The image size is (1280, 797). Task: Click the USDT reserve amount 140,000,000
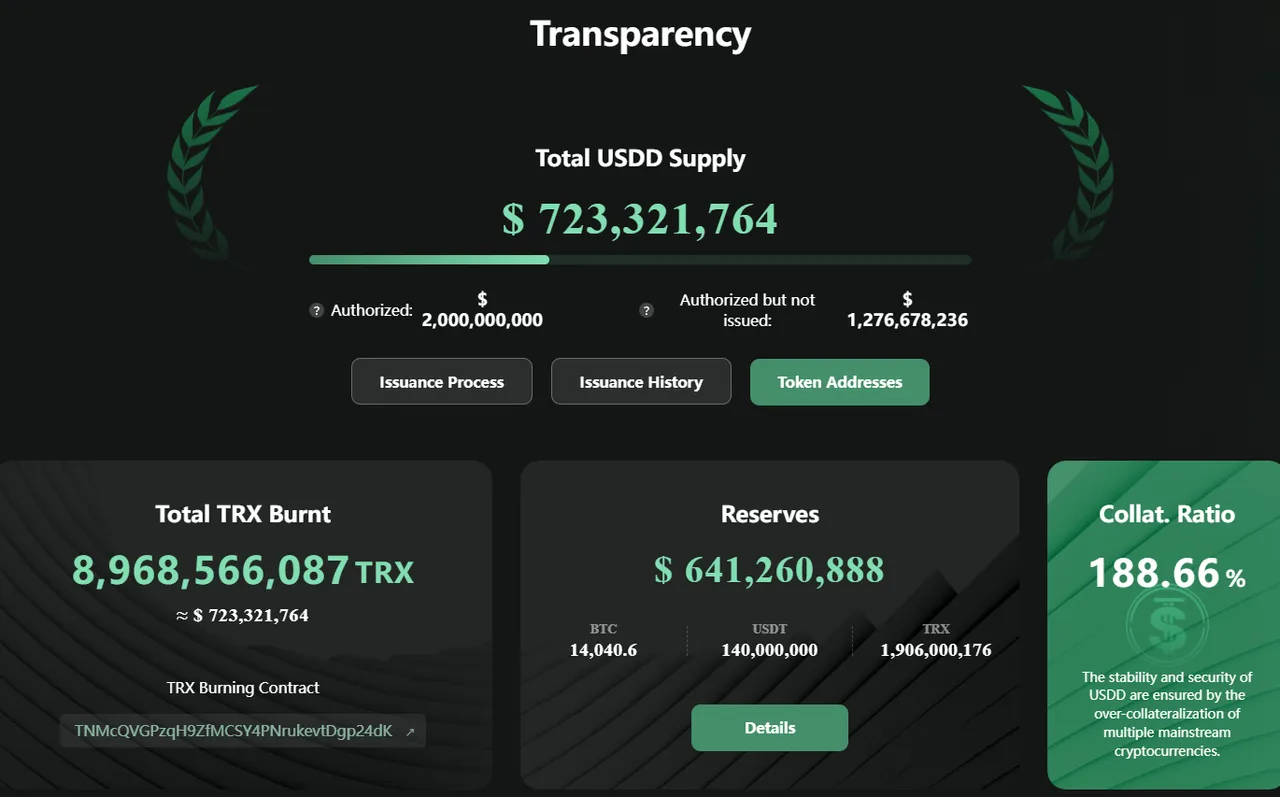click(x=770, y=650)
